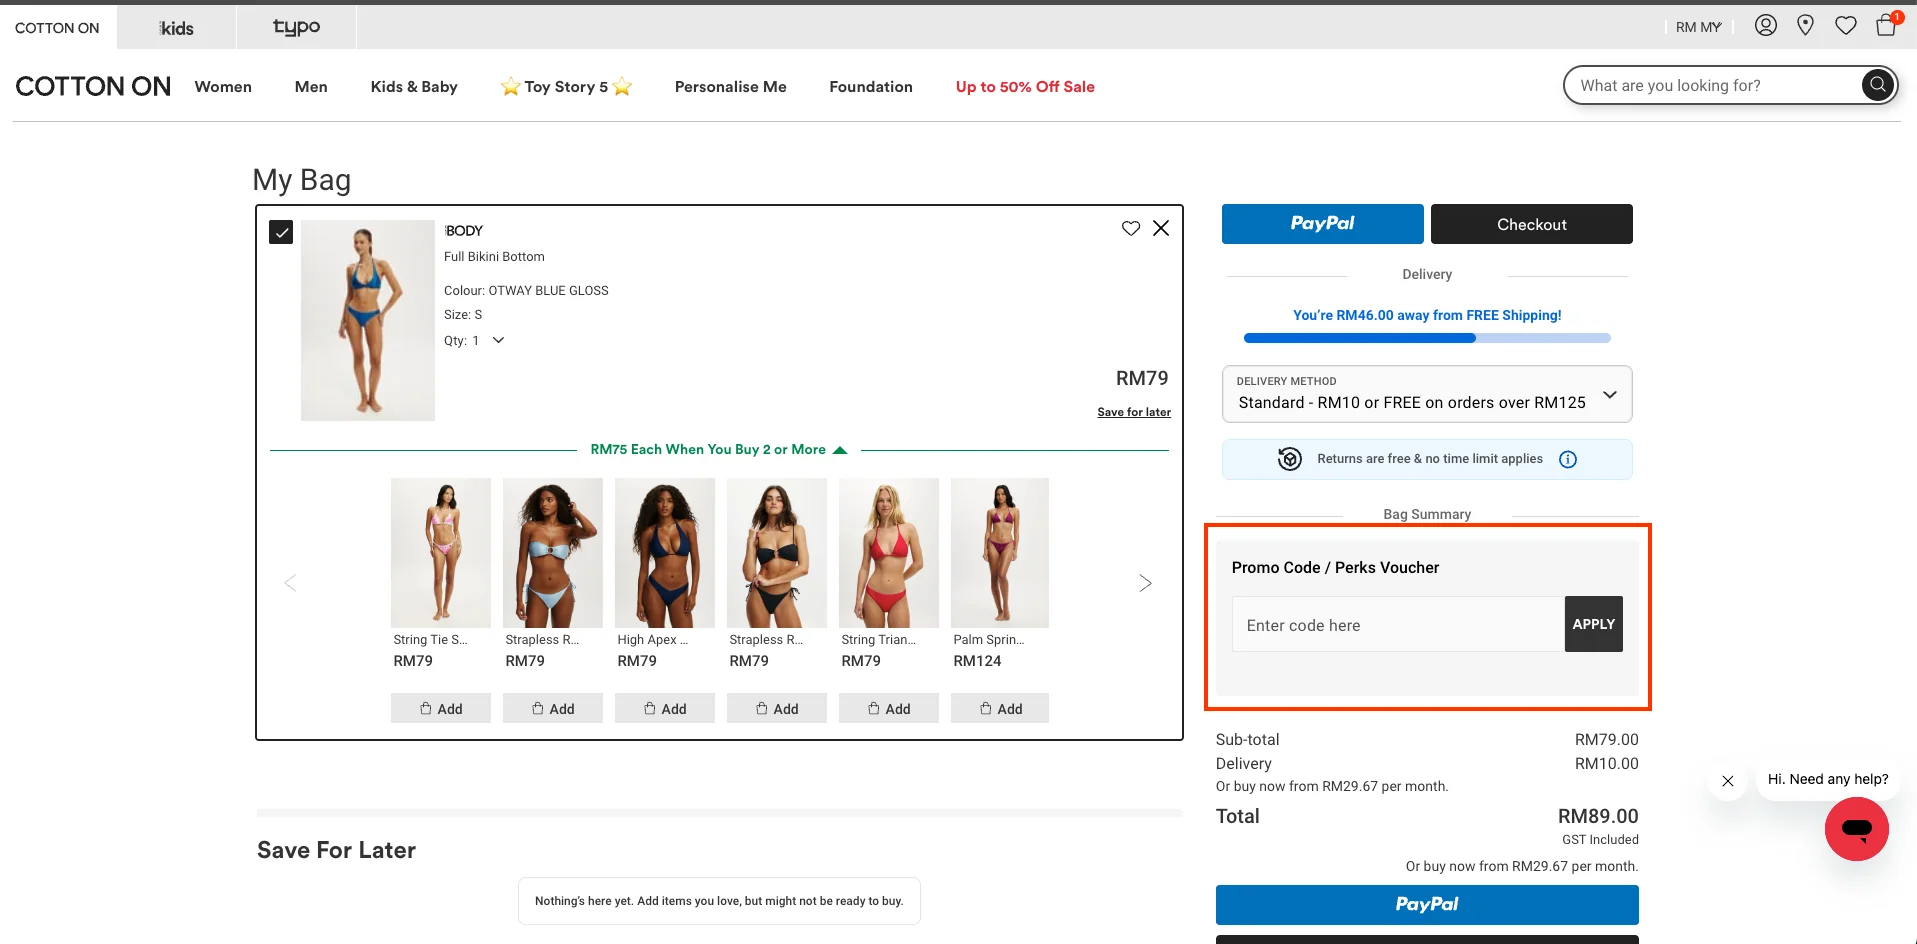Open the String Trian... red bikini thumbnail
This screenshot has height=944, width=1917.
(889, 552)
